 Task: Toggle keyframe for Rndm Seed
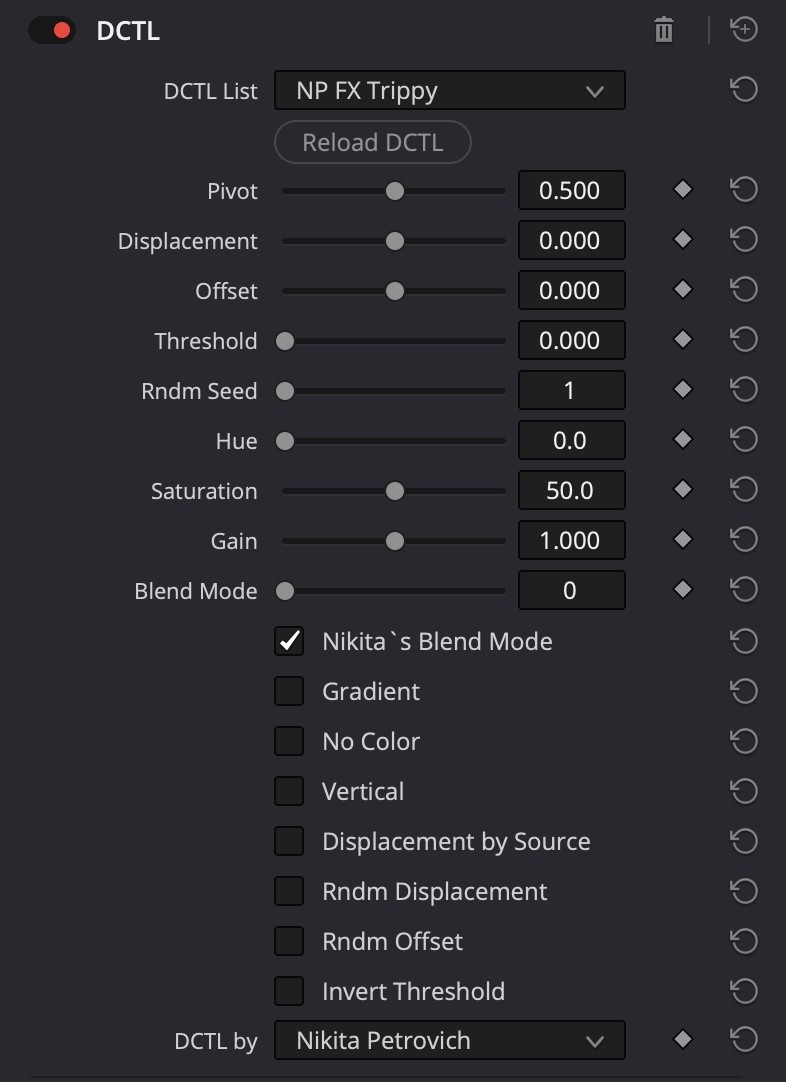pyautogui.click(x=683, y=390)
